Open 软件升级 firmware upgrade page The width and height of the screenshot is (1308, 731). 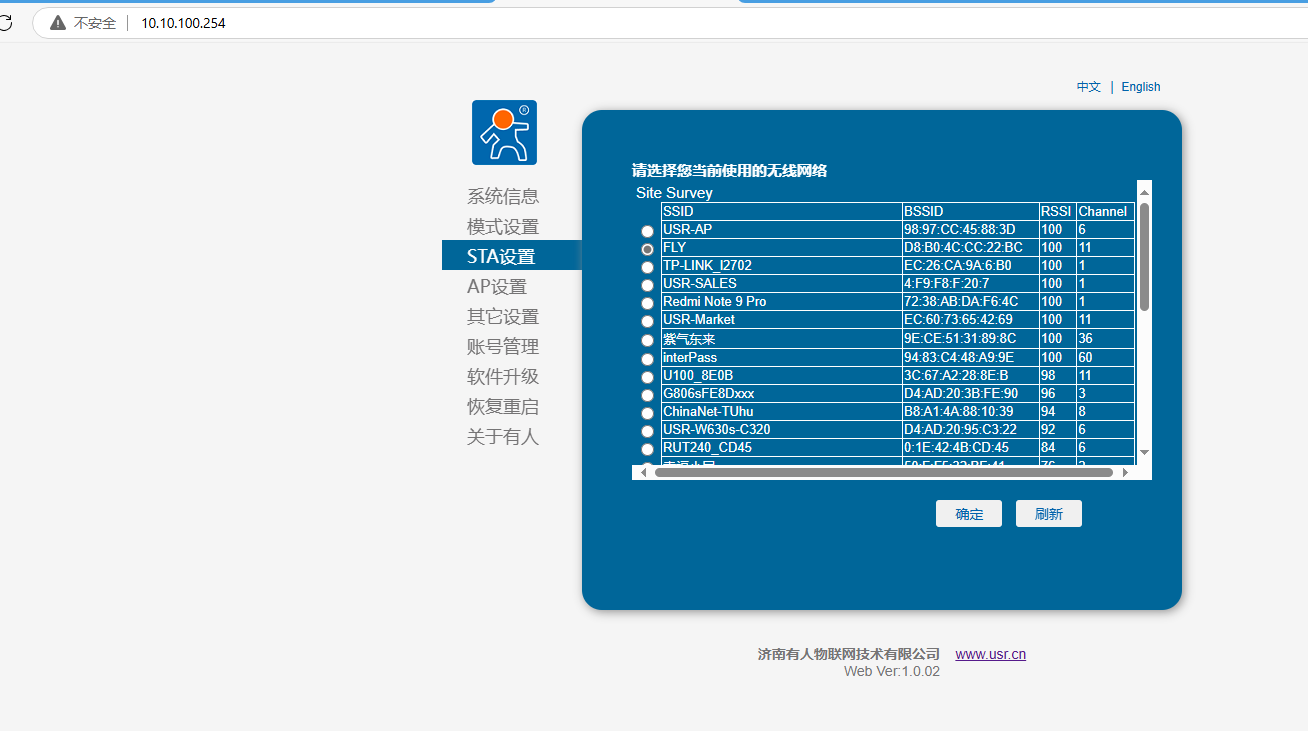pyautogui.click(x=502, y=376)
